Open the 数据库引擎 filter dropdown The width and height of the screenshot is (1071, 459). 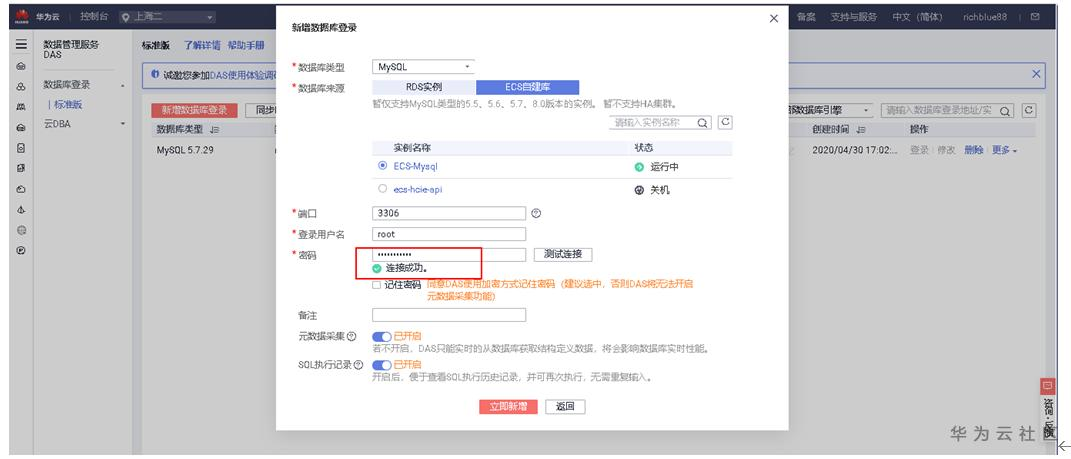831,110
